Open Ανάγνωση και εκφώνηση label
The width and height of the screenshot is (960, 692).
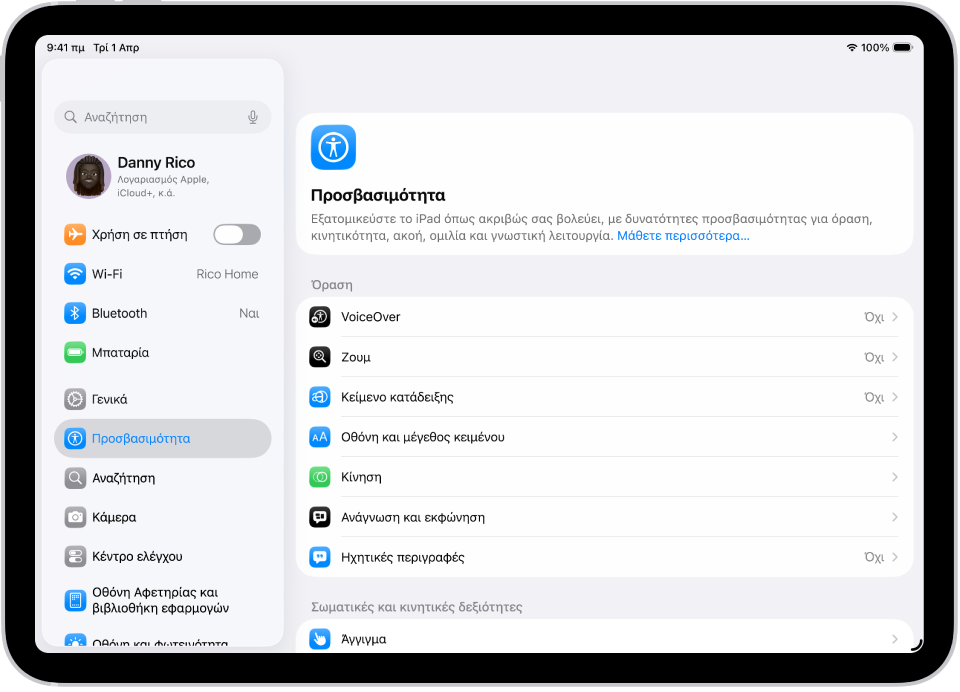point(413,517)
